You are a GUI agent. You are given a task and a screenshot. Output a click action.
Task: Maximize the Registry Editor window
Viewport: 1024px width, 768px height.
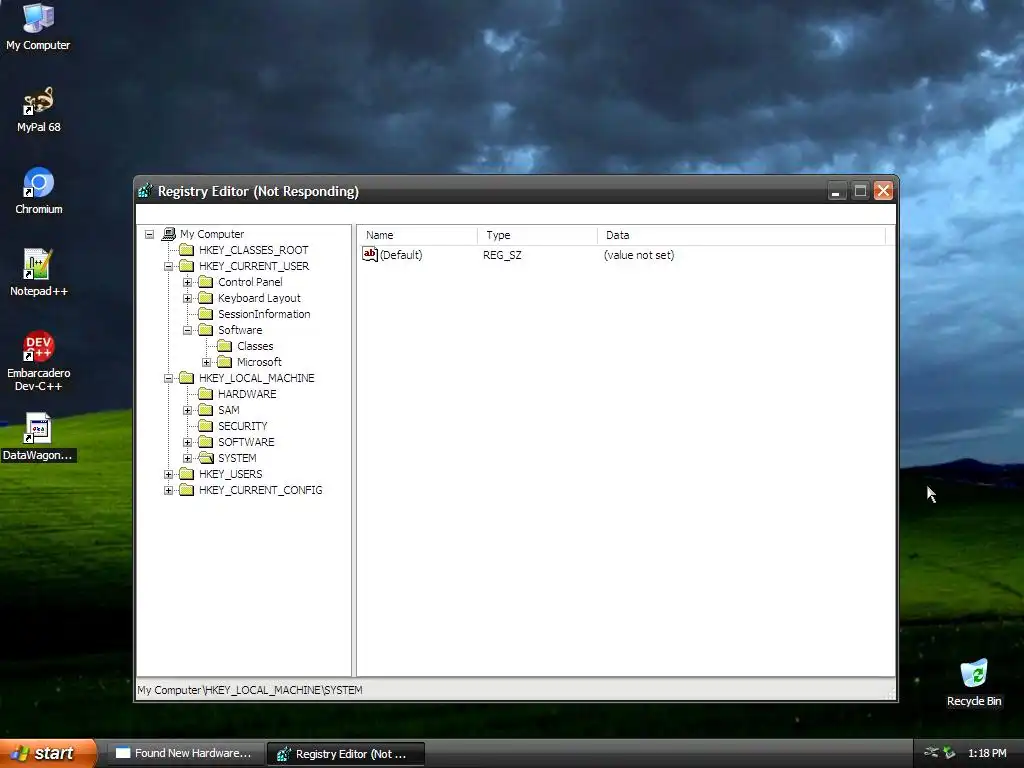click(860, 191)
